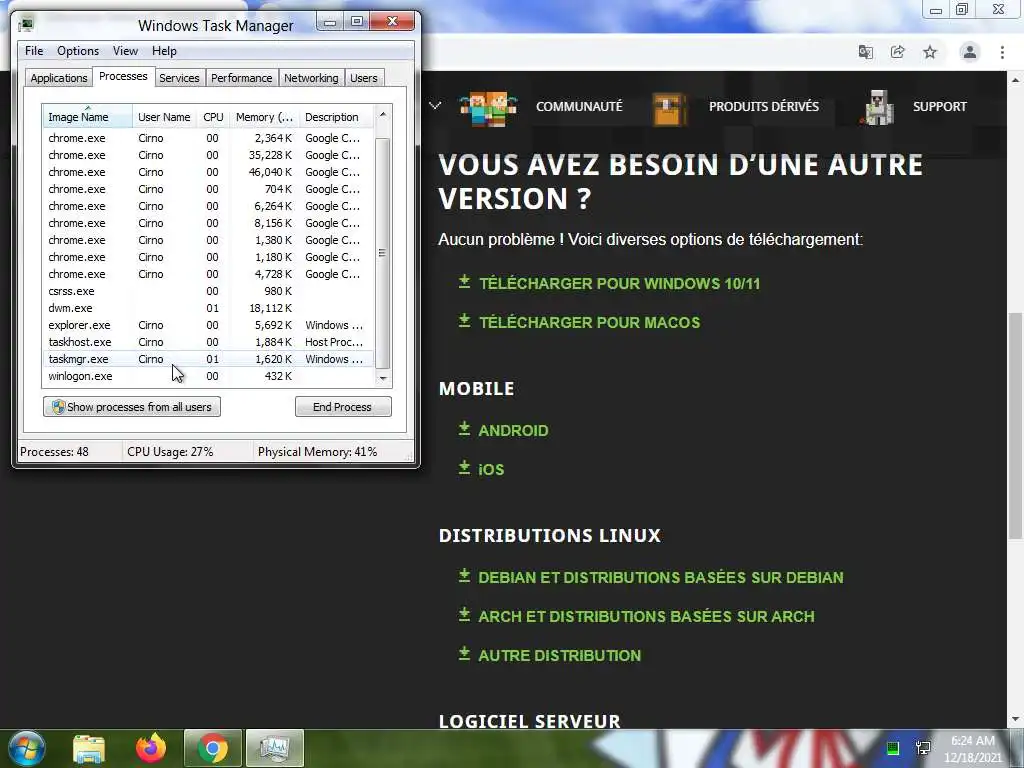The width and height of the screenshot is (1024, 768).
Task: Open Chrome profile avatar icon
Action: pos(970,52)
